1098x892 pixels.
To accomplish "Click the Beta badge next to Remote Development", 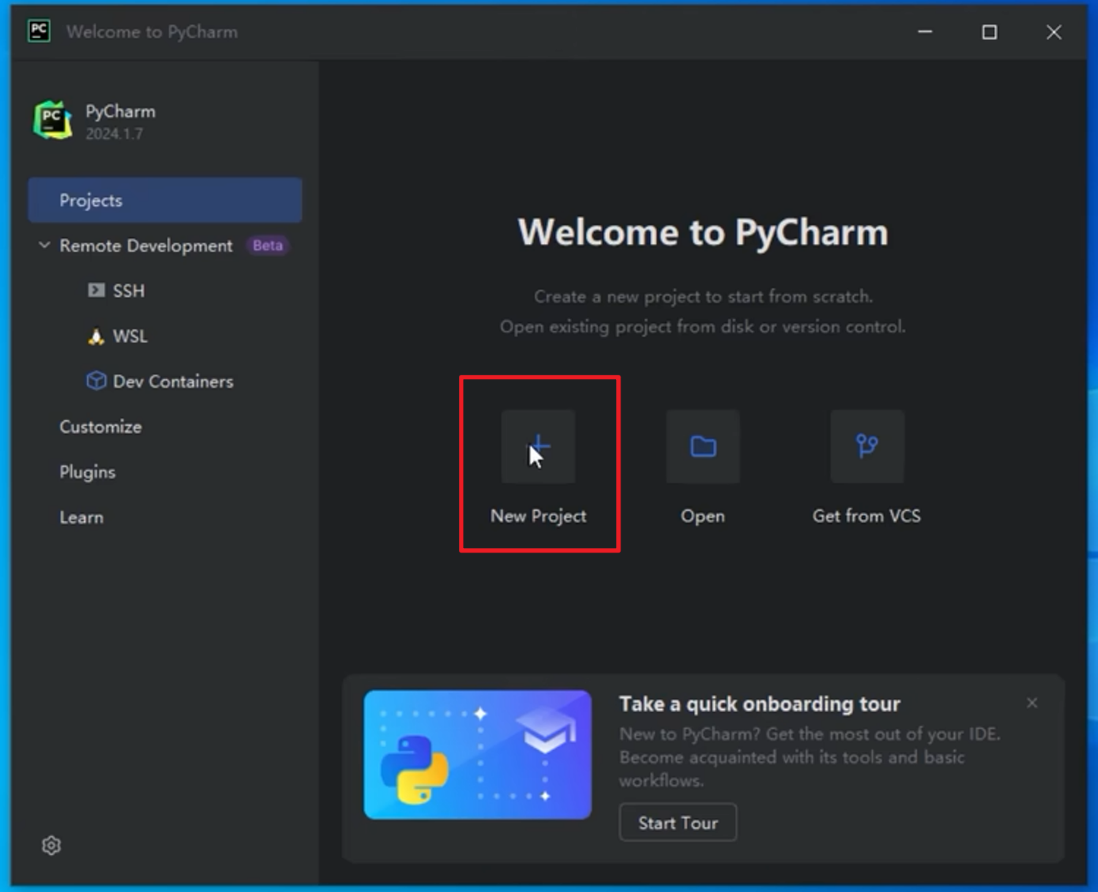I will (x=267, y=246).
